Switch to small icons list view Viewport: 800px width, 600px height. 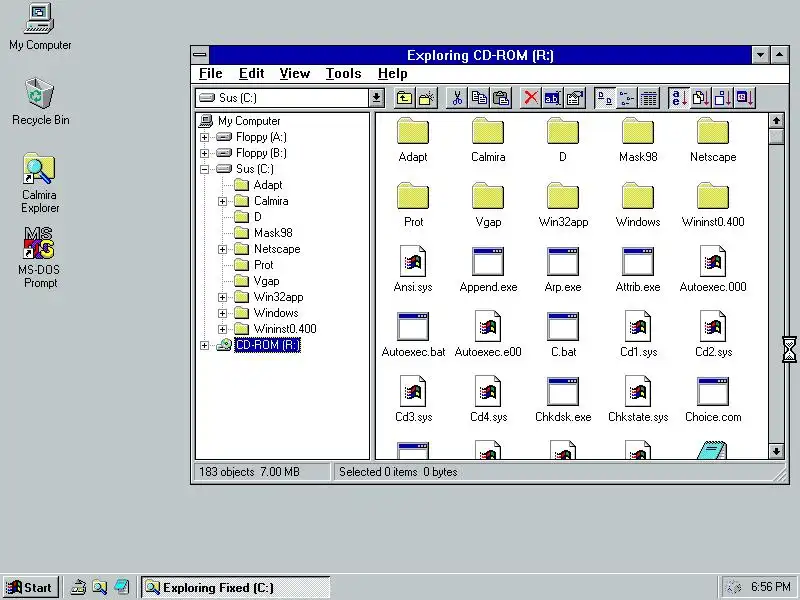pyautogui.click(x=627, y=98)
